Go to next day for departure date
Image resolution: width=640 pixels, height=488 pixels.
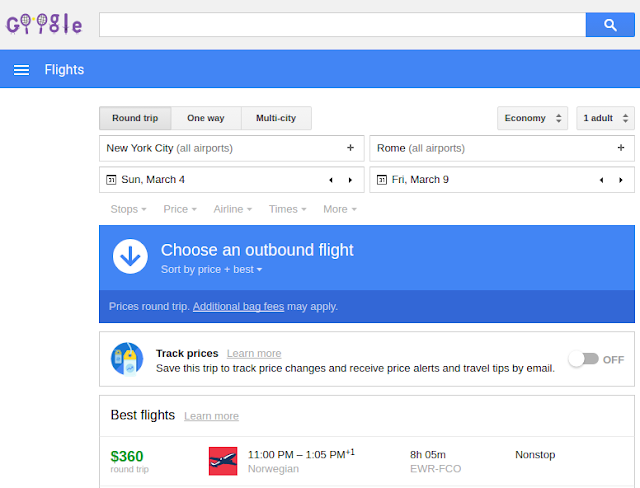click(350, 180)
